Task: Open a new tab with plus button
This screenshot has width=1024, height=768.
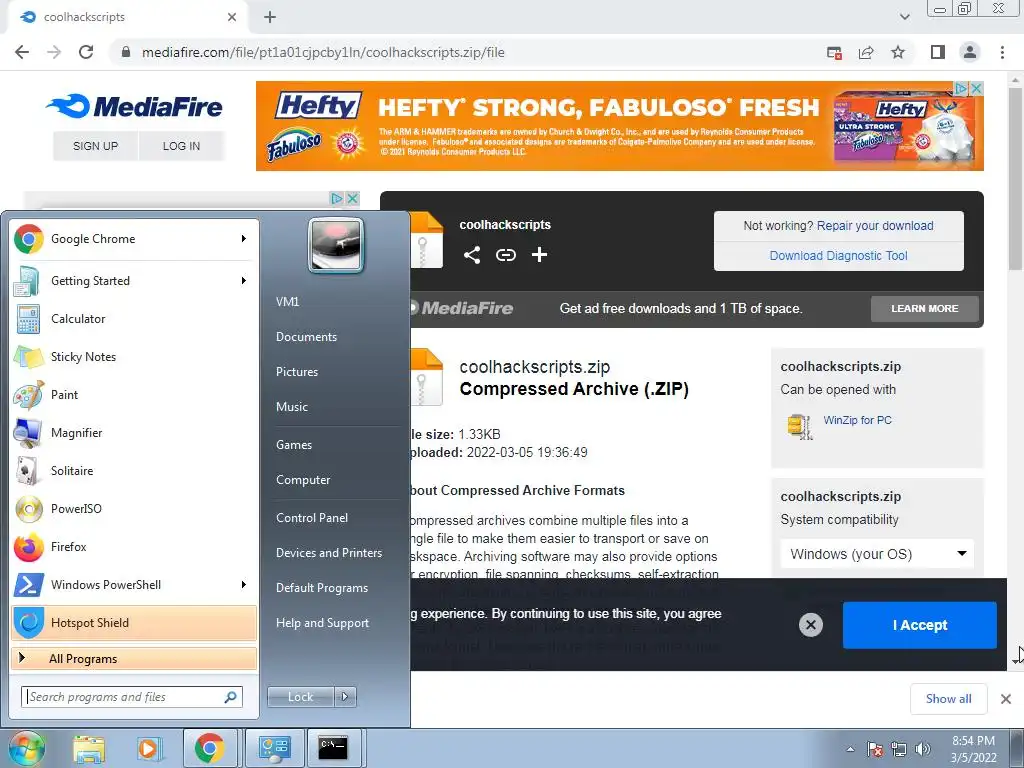Action: [270, 17]
